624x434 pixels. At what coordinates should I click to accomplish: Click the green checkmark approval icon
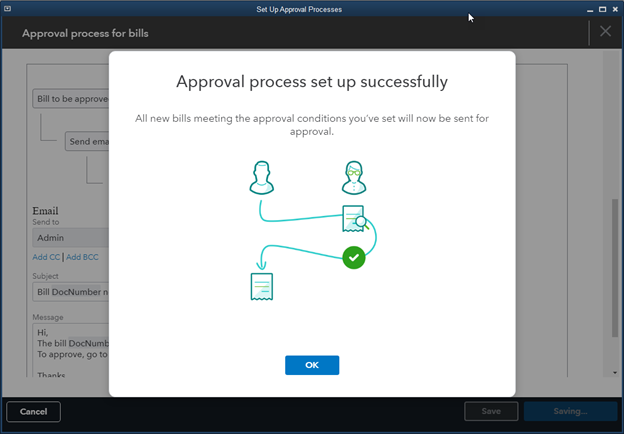tap(353, 258)
